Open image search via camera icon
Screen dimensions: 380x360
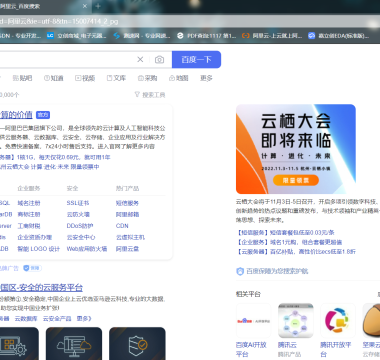[159, 59]
